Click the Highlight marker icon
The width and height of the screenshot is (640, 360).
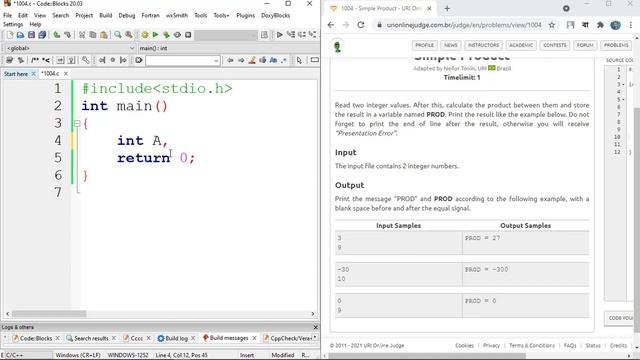(252, 60)
